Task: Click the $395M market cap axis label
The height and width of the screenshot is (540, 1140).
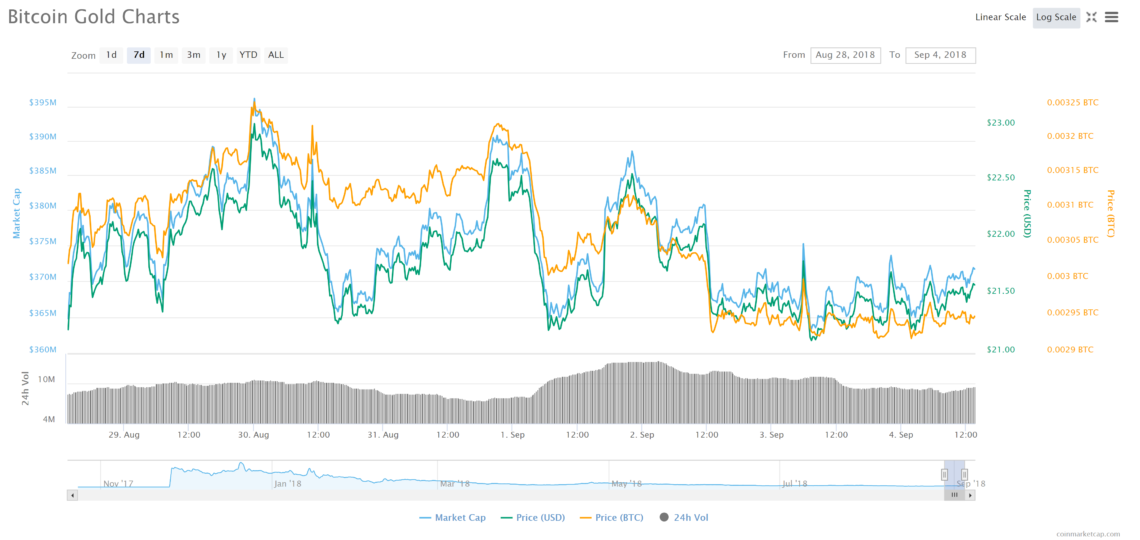Action: 42,102
